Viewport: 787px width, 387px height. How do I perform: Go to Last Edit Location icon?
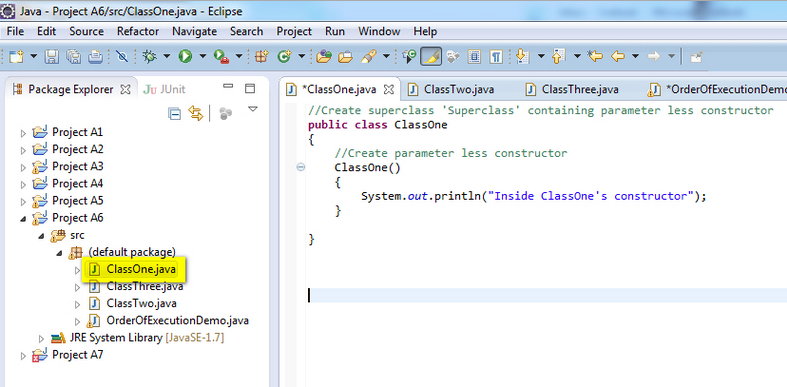[x=595, y=57]
